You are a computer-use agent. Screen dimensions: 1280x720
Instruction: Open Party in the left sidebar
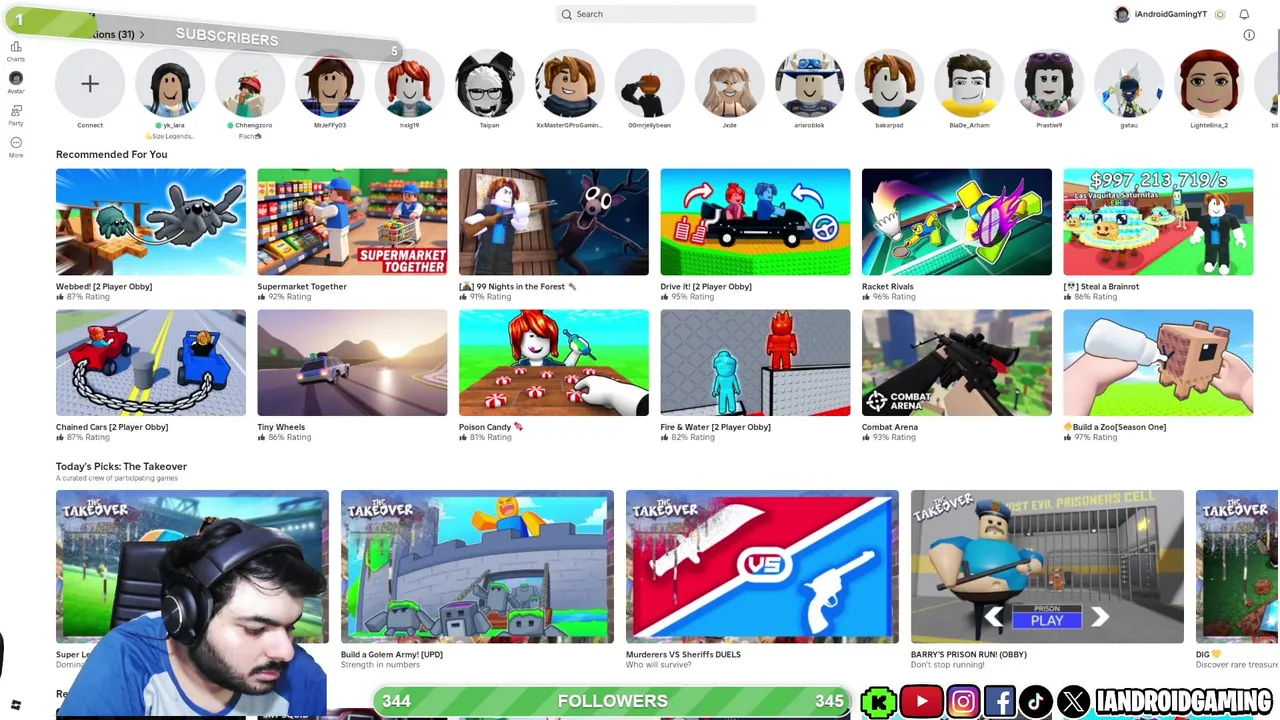coord(16,114)
